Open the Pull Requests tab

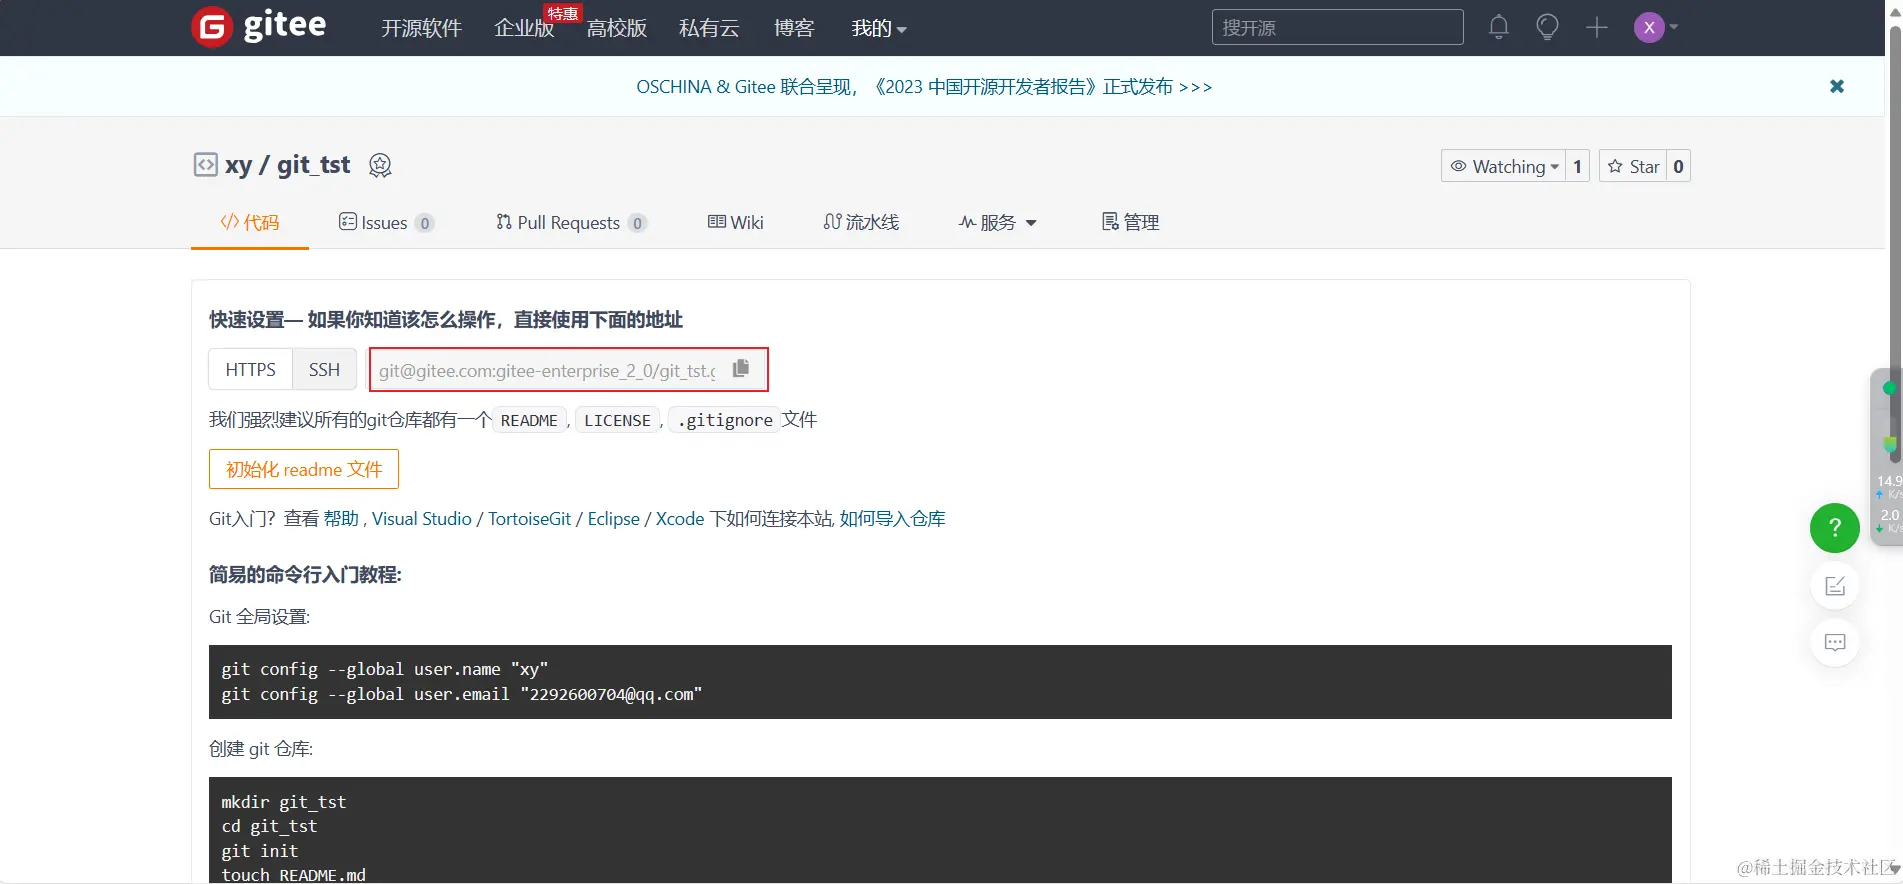coord(571,222)
